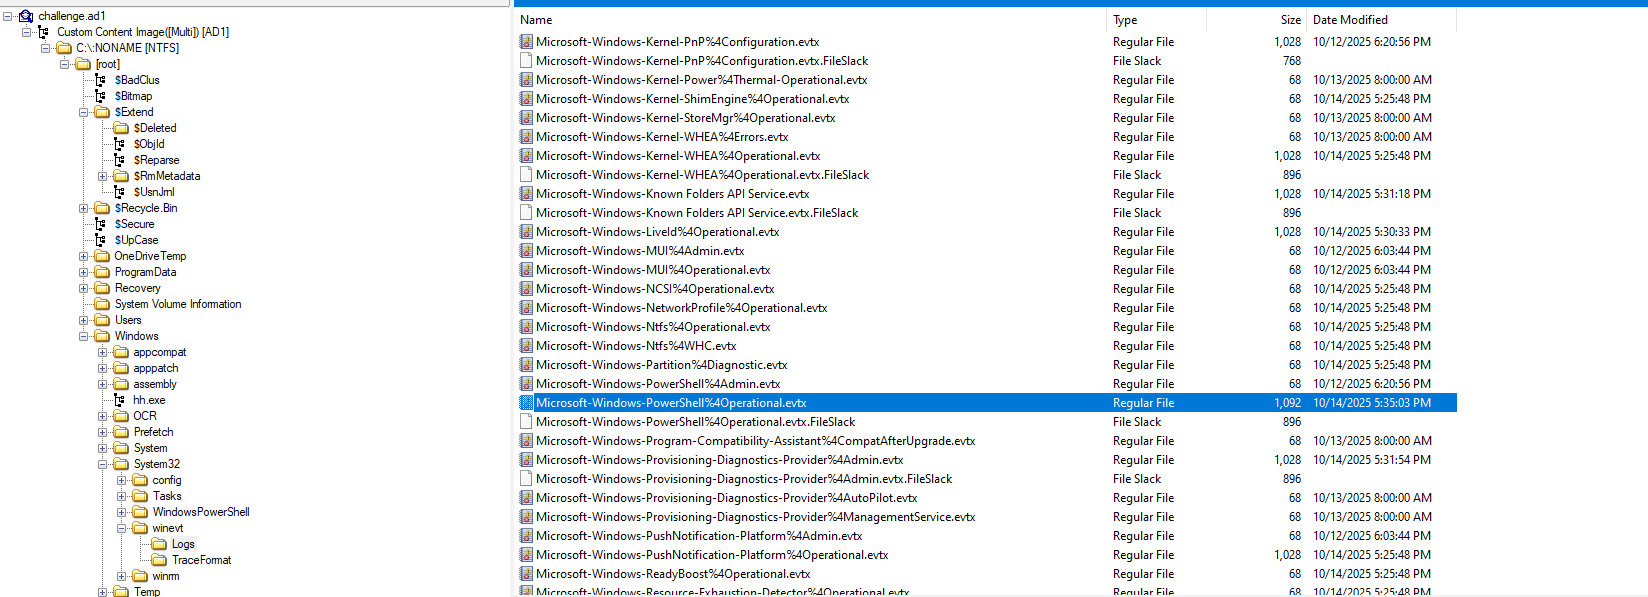The width and height of the screenshot is (1648, 597).
Task: Select the Recovery folder in tree
Action: 137,288
